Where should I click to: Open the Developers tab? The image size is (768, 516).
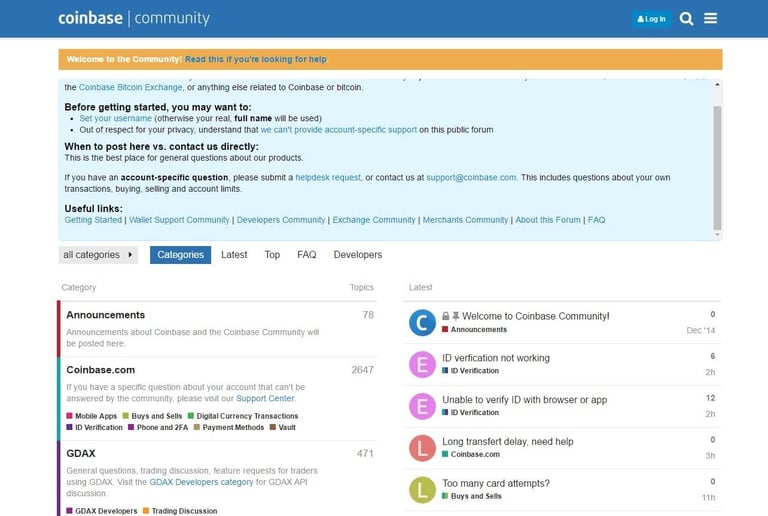[358, 255]
